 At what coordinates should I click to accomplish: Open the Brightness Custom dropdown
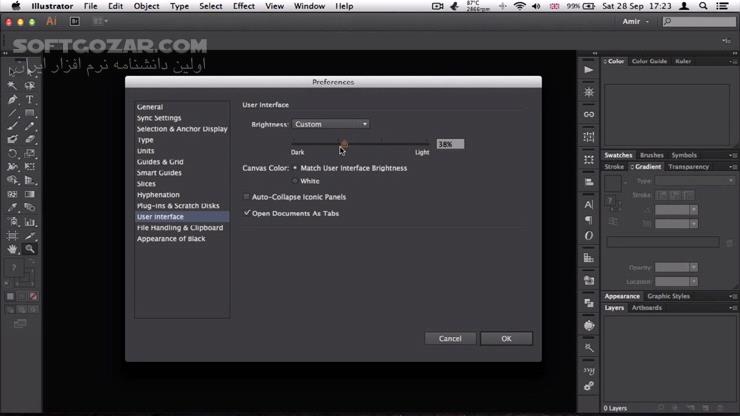pos(331,124)
